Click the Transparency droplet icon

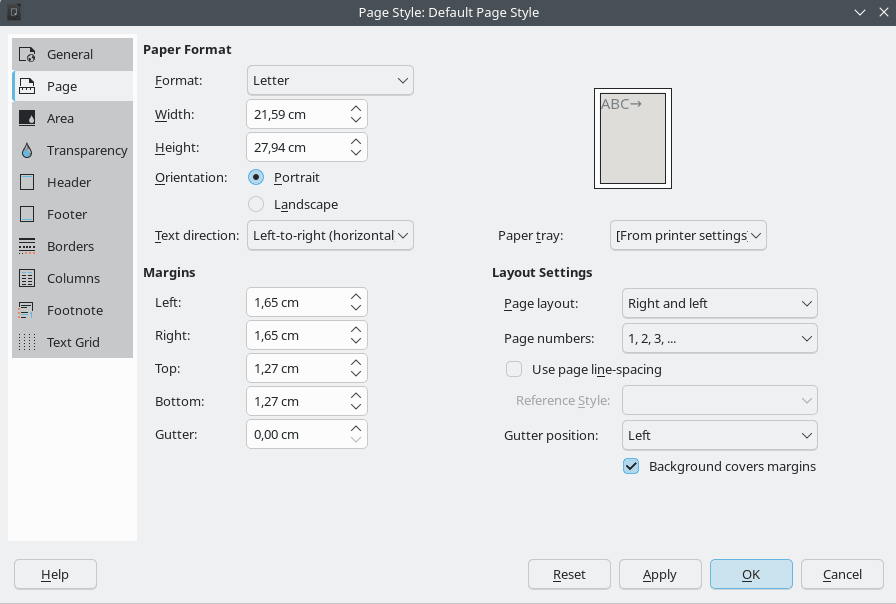click(28, 150)
